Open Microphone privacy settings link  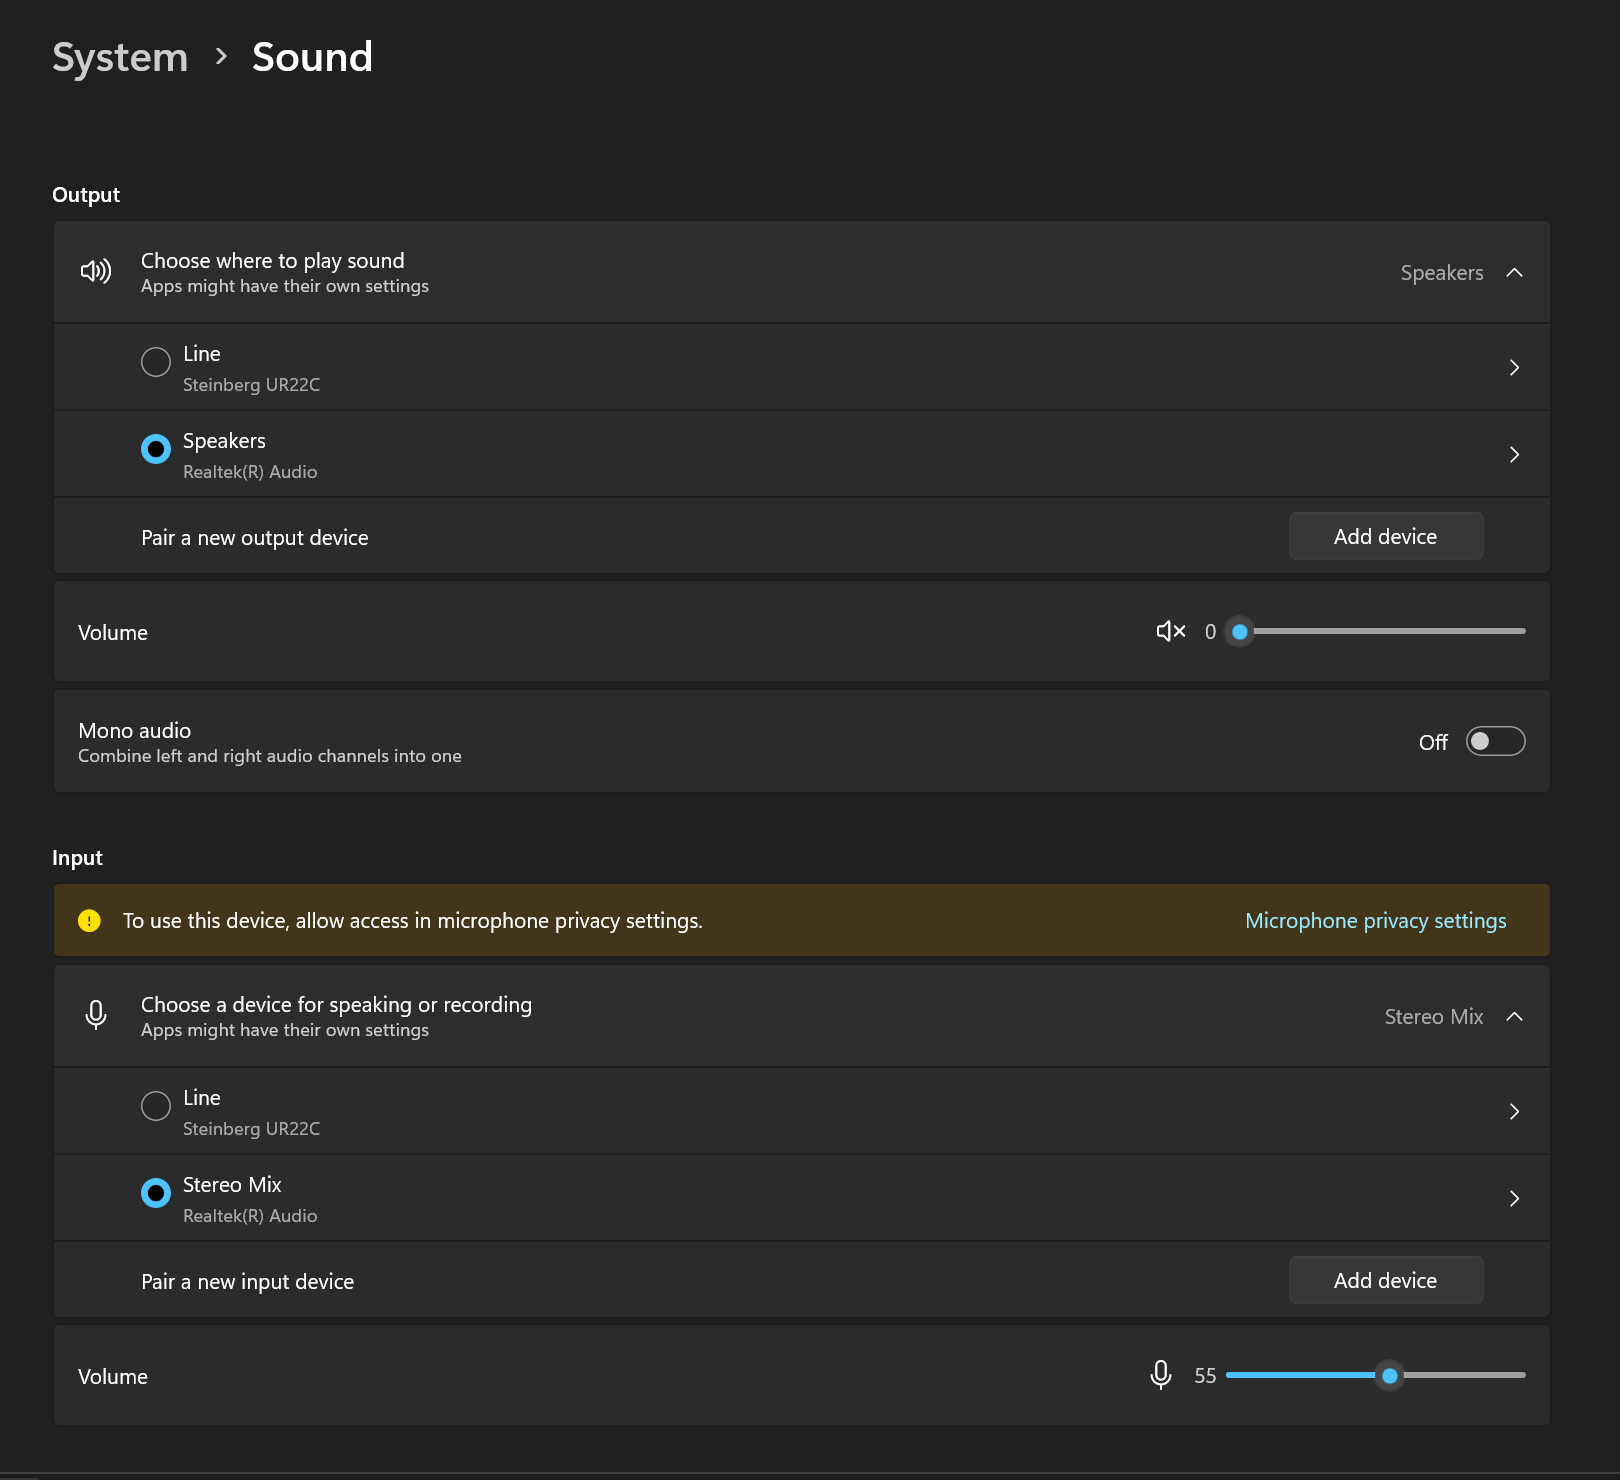click(x=1375, y=920)
